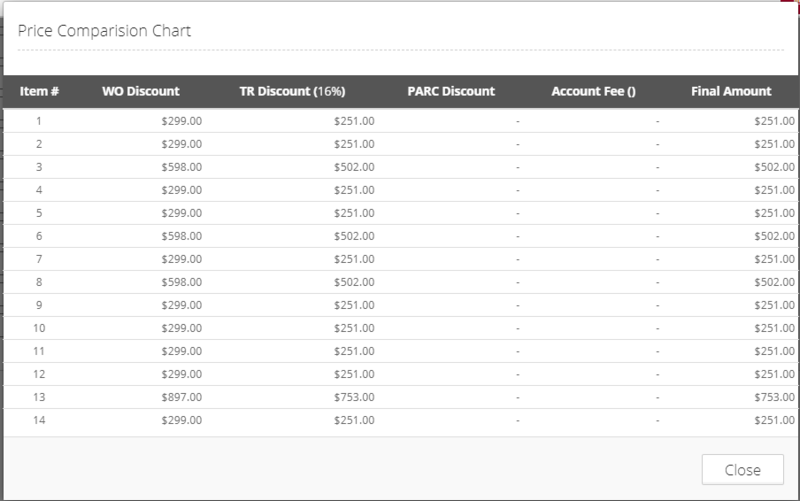
Task: Click the Final Amount for item 10
Action: [774, 328]
